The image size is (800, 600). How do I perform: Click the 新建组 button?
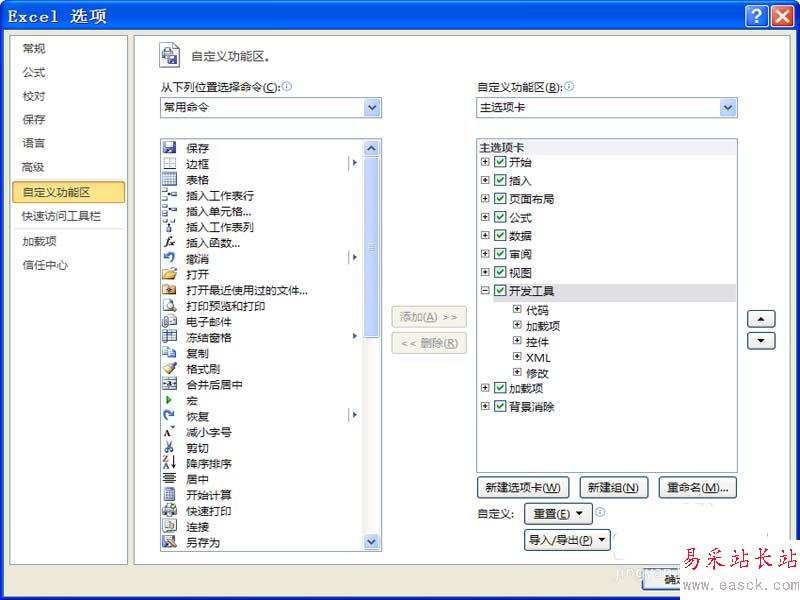pos(614,488)
